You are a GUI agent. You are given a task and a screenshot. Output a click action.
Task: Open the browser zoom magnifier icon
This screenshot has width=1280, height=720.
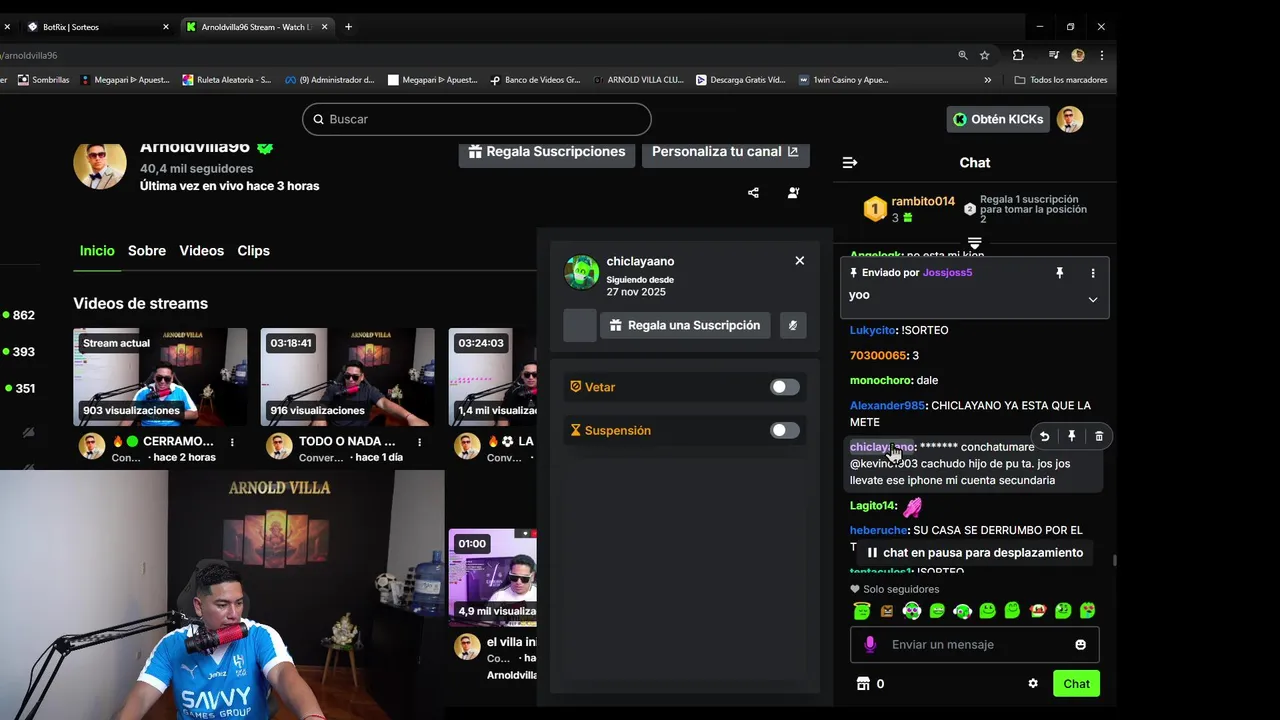click(963, 55)
